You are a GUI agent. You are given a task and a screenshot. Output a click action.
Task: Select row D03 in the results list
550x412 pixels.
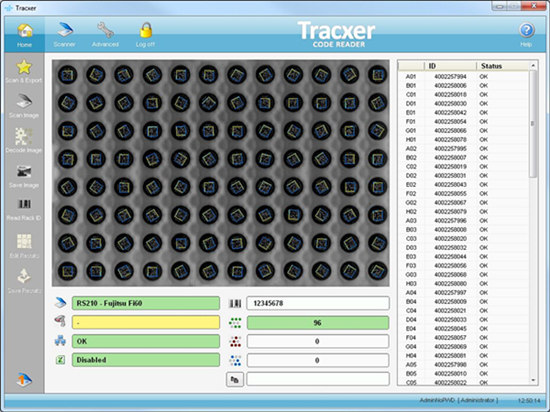(463, 248)
